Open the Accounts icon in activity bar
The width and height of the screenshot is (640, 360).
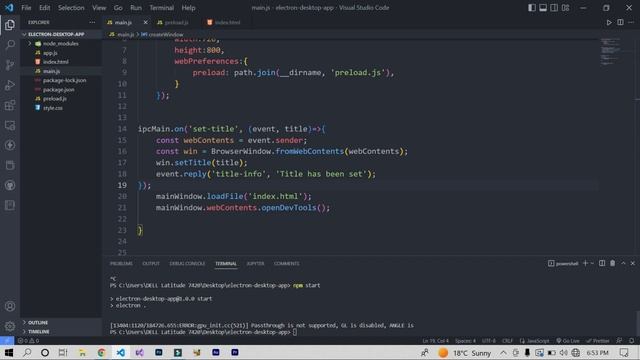click(10, 306)
